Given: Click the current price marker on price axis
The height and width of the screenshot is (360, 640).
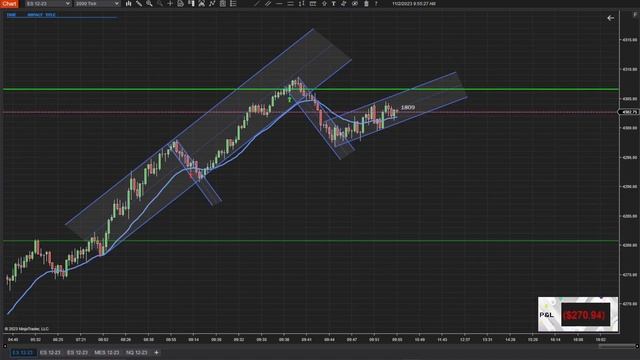Looking at the screenshot, I should (629, 112).
